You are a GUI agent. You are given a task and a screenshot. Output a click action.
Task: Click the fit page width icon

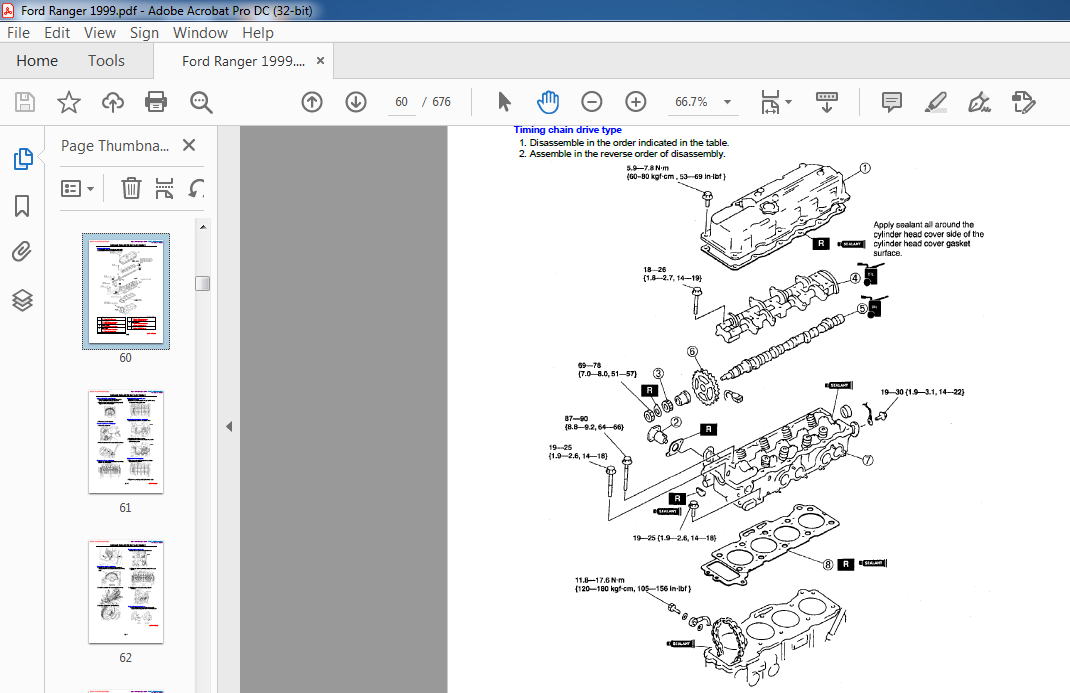tap(770, 102)
